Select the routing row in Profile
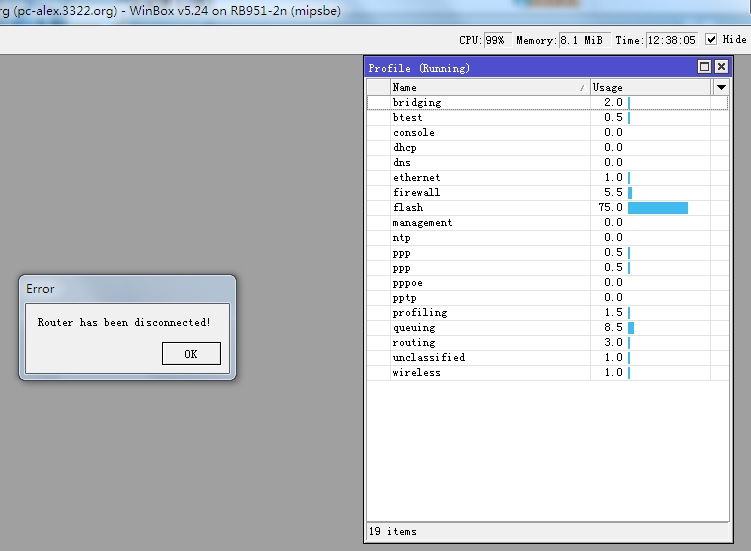Screen dimensions: 751x551 547,343
